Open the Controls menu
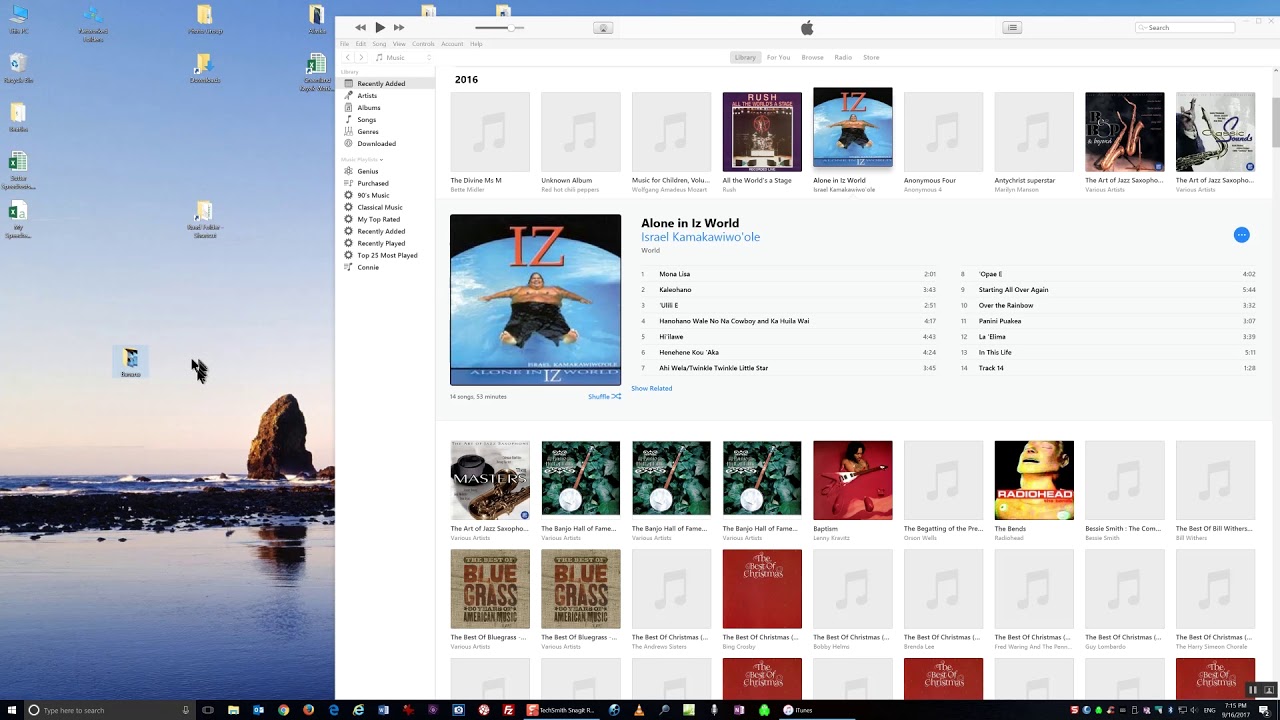 coord(423,44)
